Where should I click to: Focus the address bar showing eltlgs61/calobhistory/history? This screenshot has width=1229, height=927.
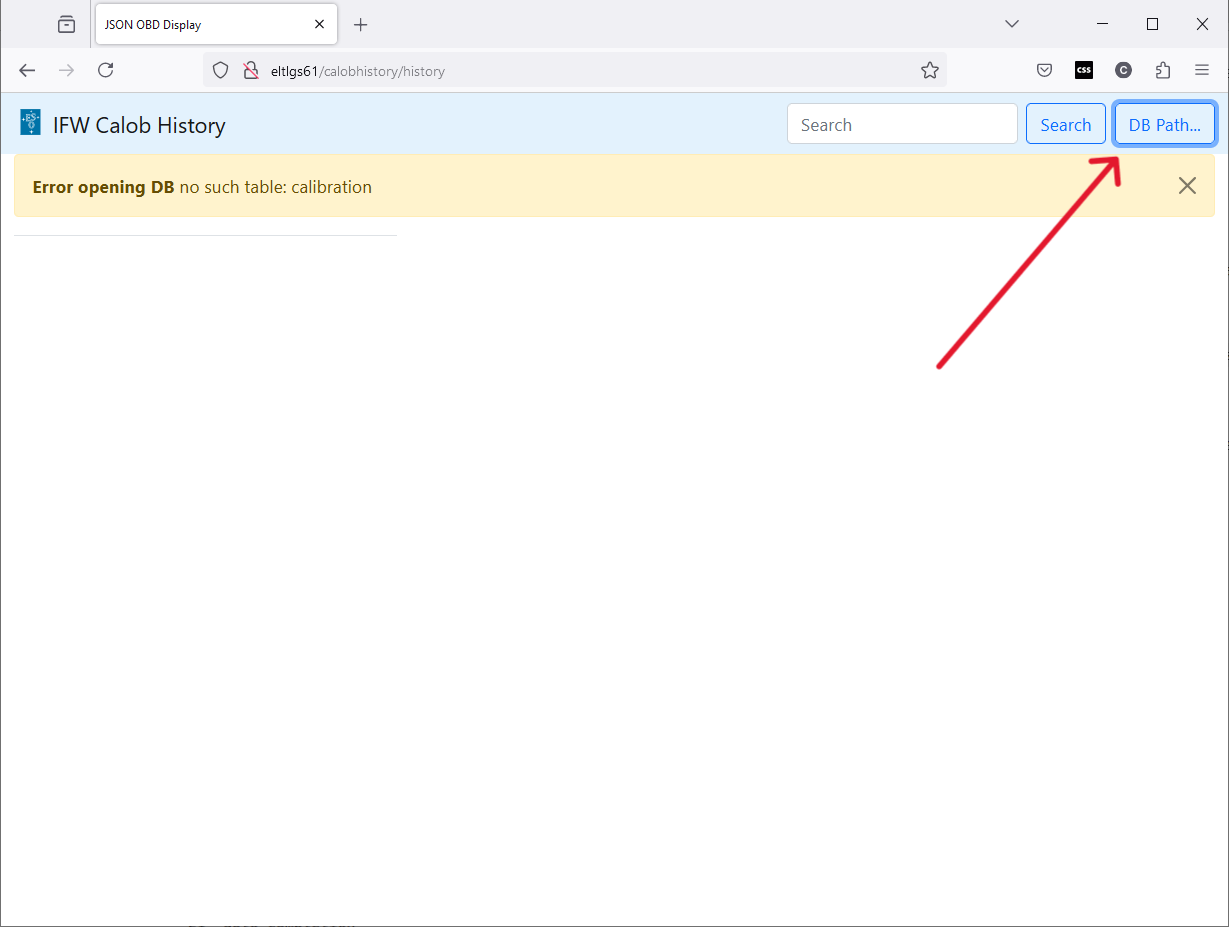(x=580, y=71)
